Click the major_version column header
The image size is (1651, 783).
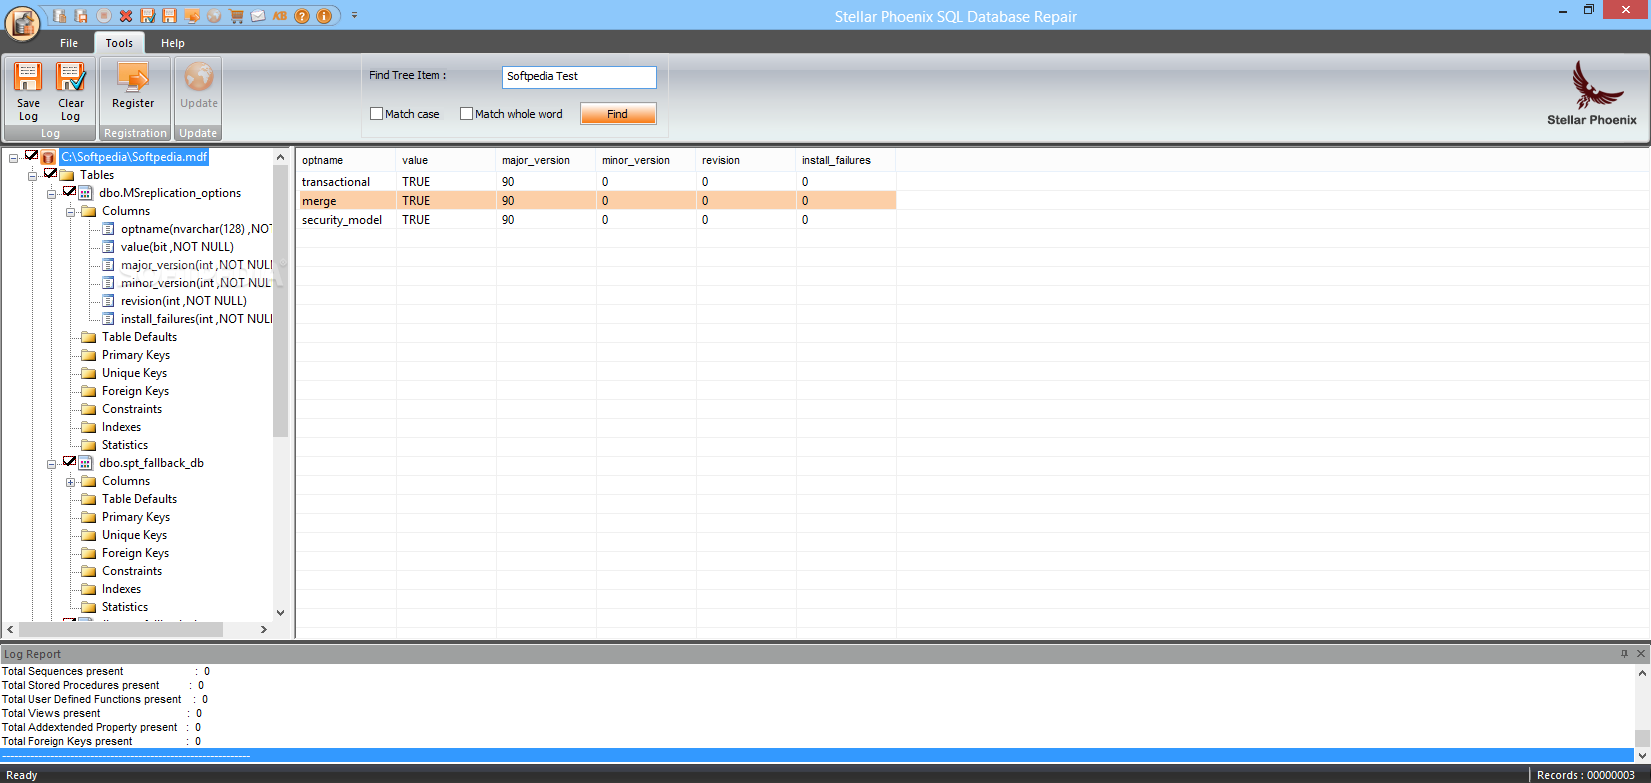[x=546, y=160]
